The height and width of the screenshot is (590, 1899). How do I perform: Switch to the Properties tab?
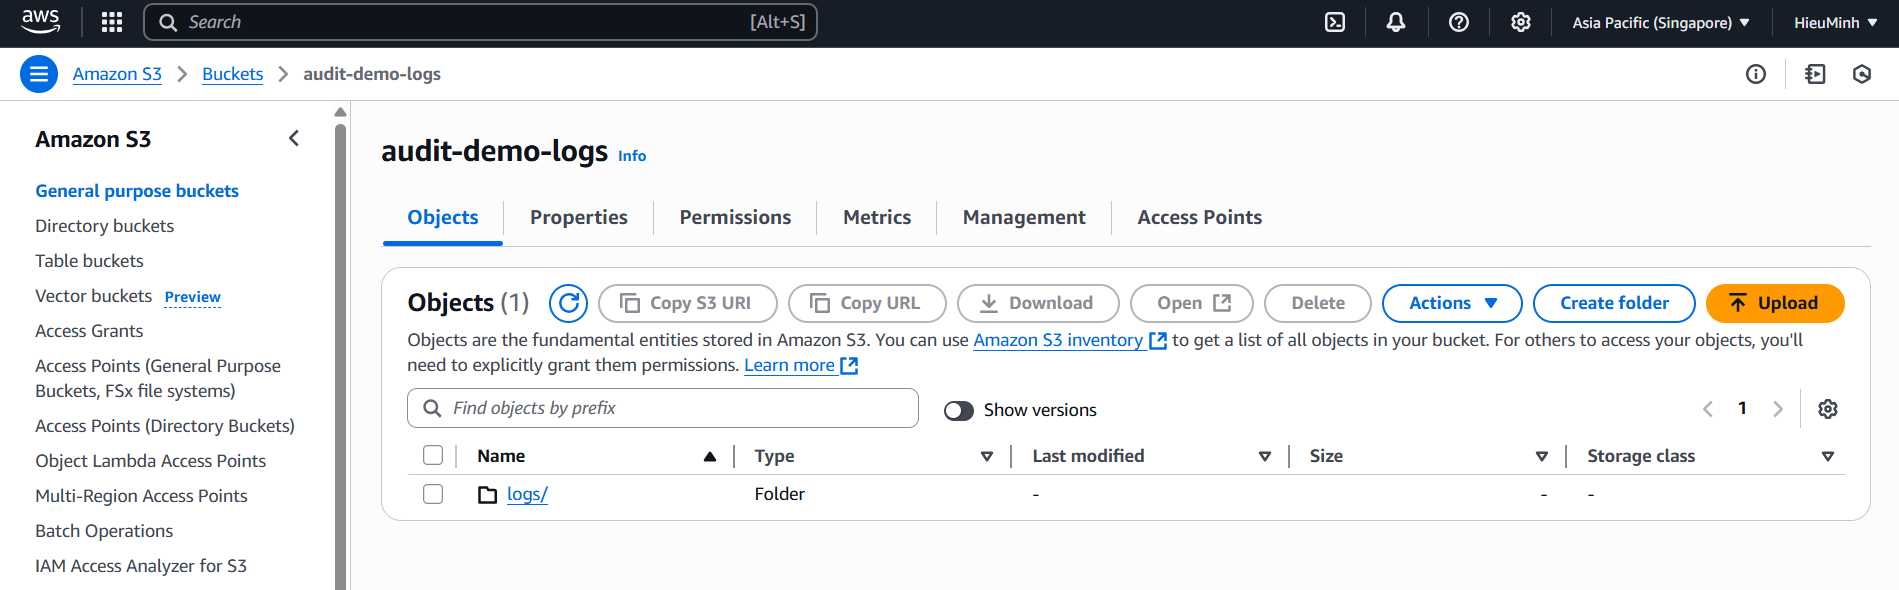coord(579,217)
